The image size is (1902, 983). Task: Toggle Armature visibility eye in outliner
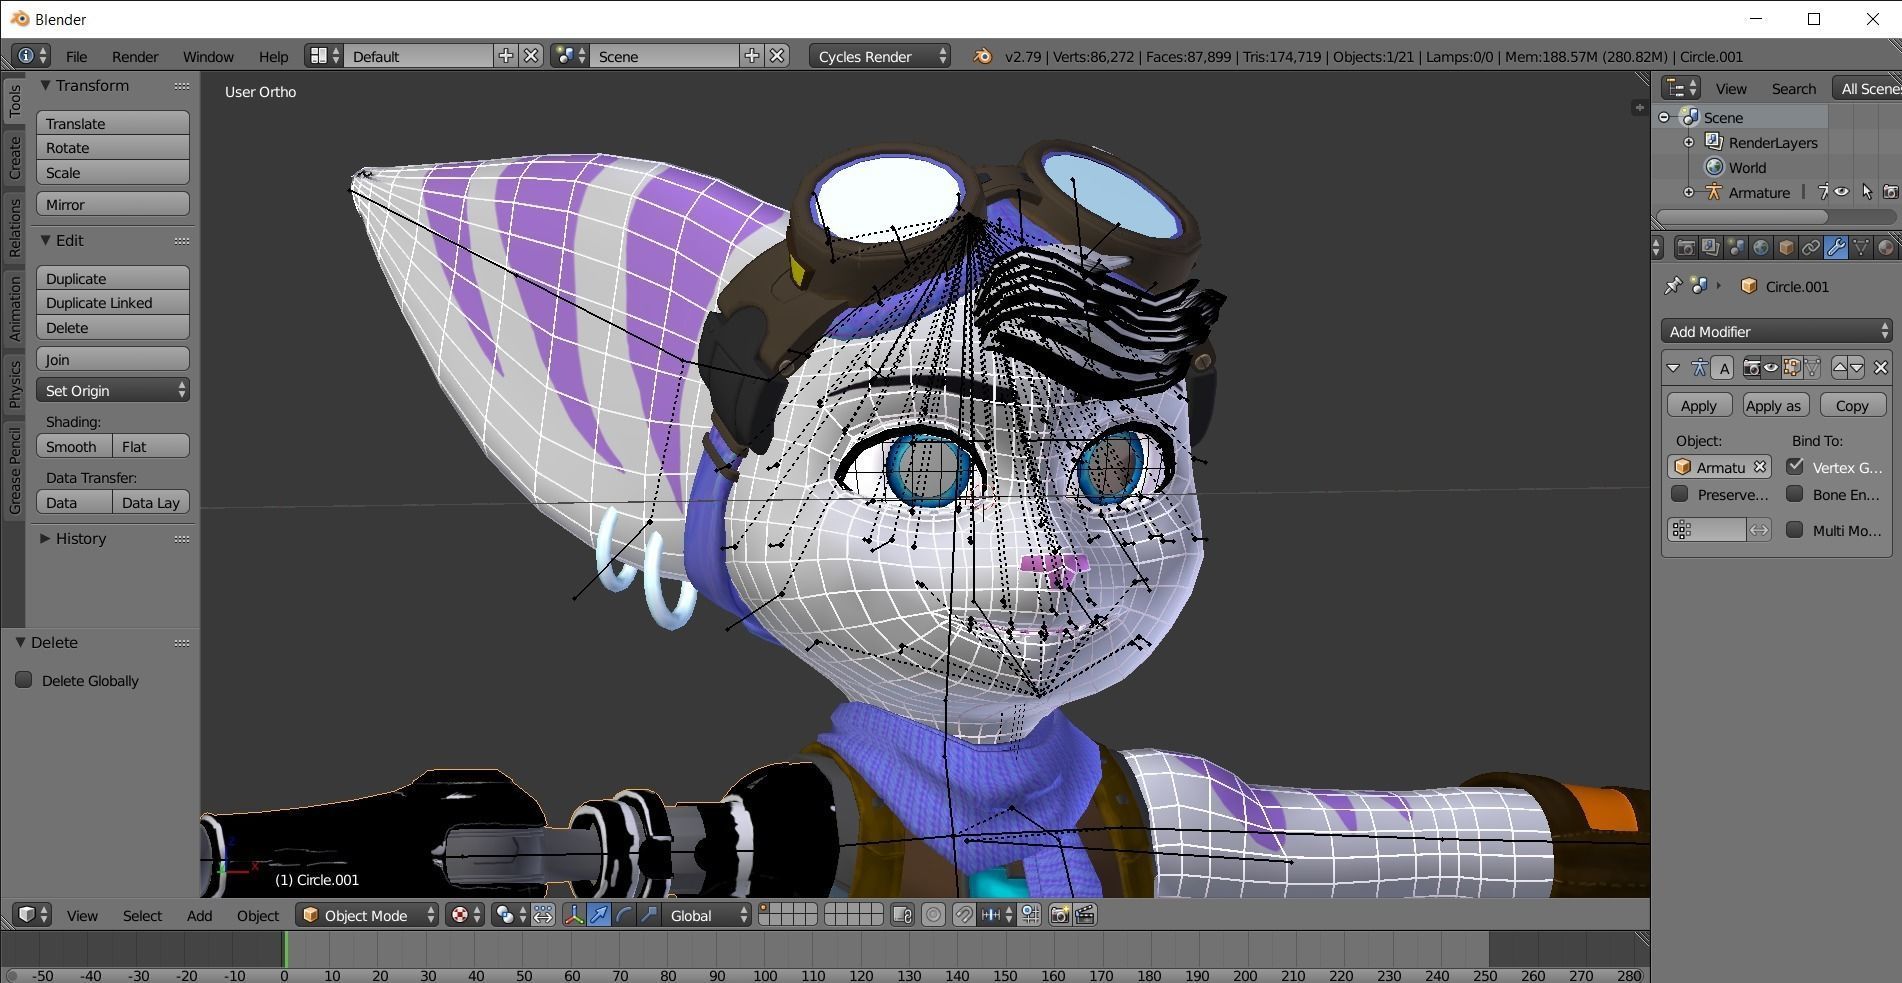(1841, 192)
